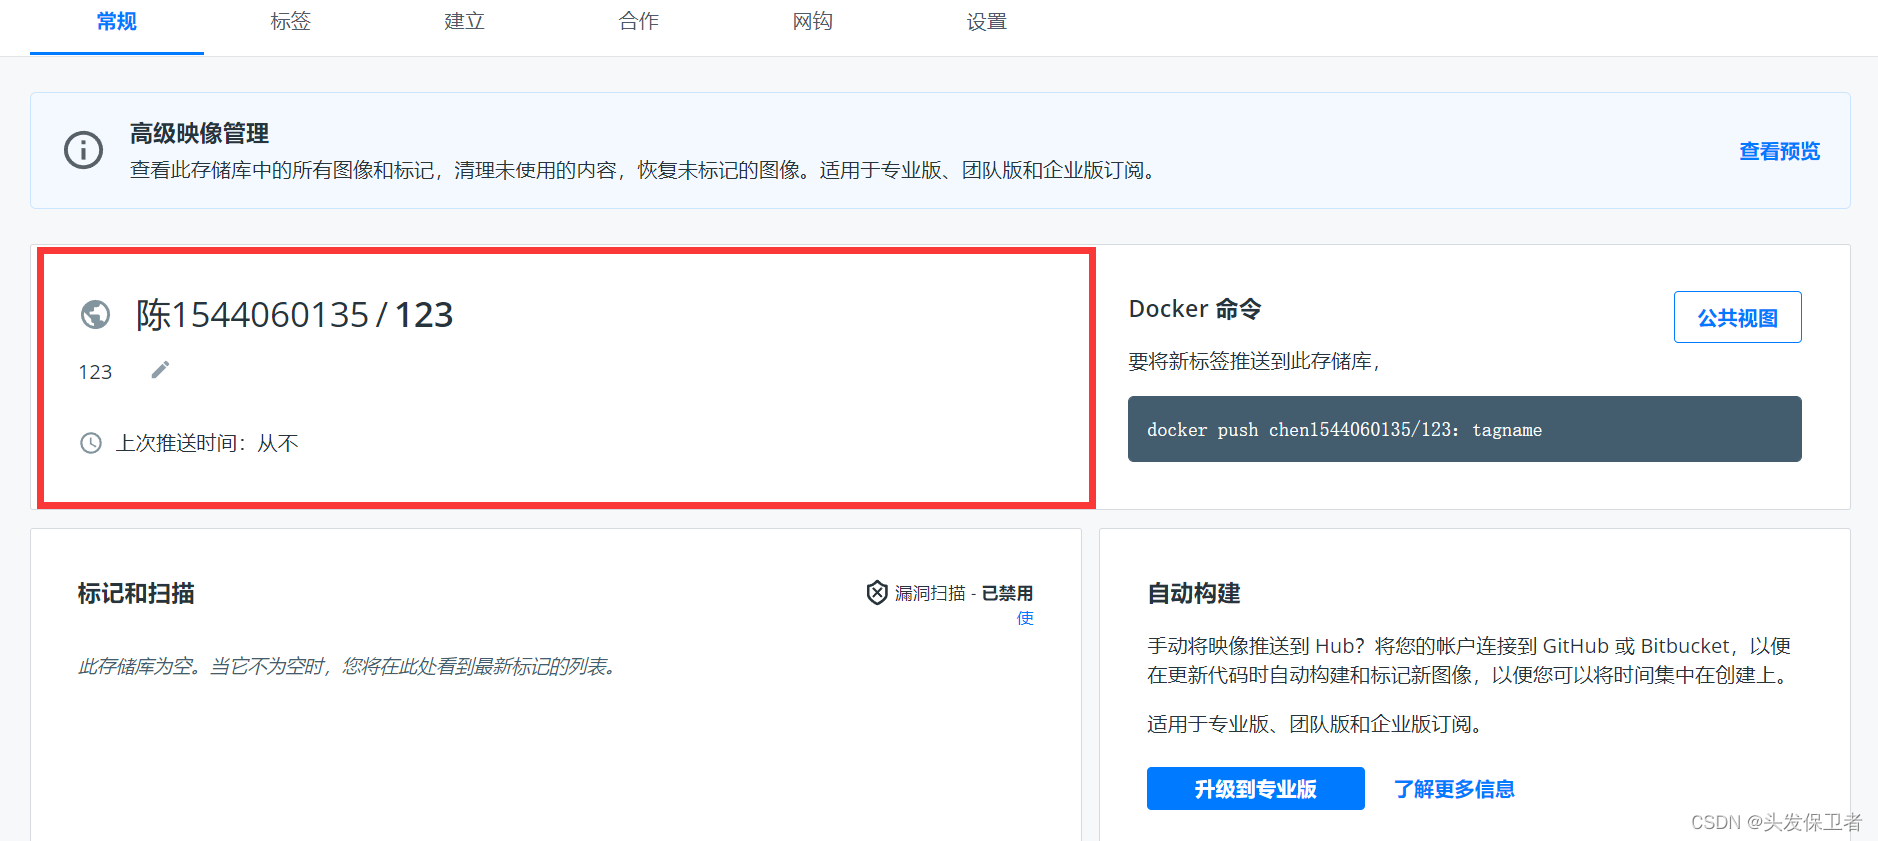The image size is (1878, 841).
Task: Click the 查看预览 link
Action: tap(1780, 151)
